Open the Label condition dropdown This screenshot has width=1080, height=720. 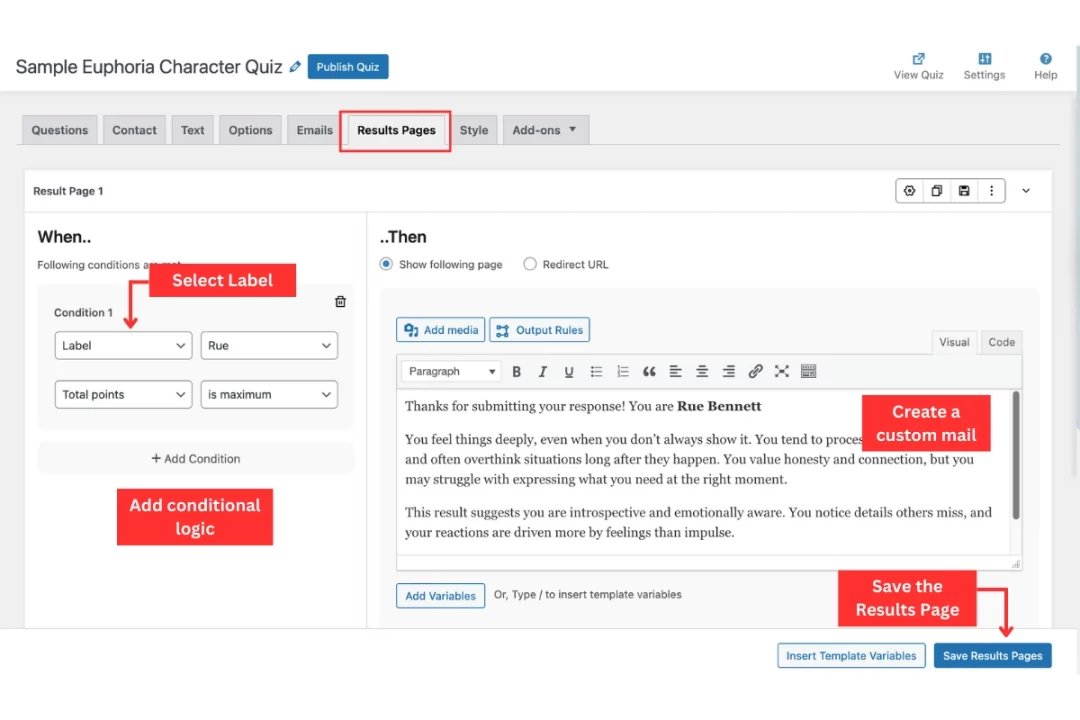[123, 346]
